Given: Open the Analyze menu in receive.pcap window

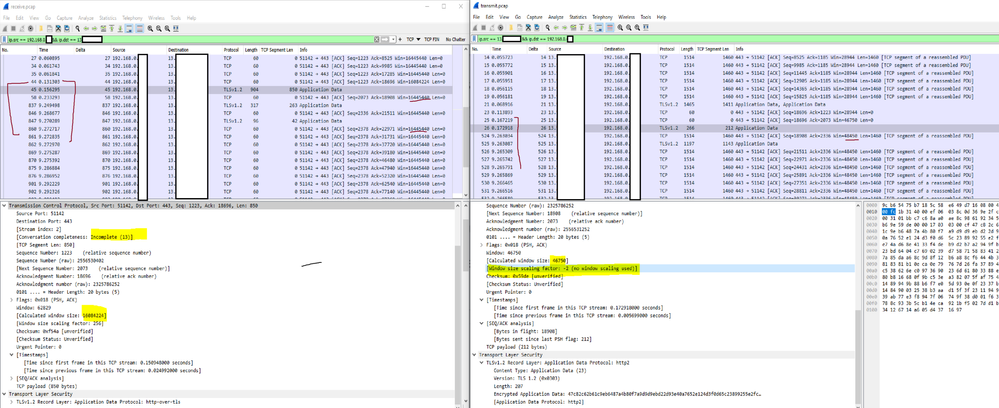Looking at the screenshot, I should point(85,18).
